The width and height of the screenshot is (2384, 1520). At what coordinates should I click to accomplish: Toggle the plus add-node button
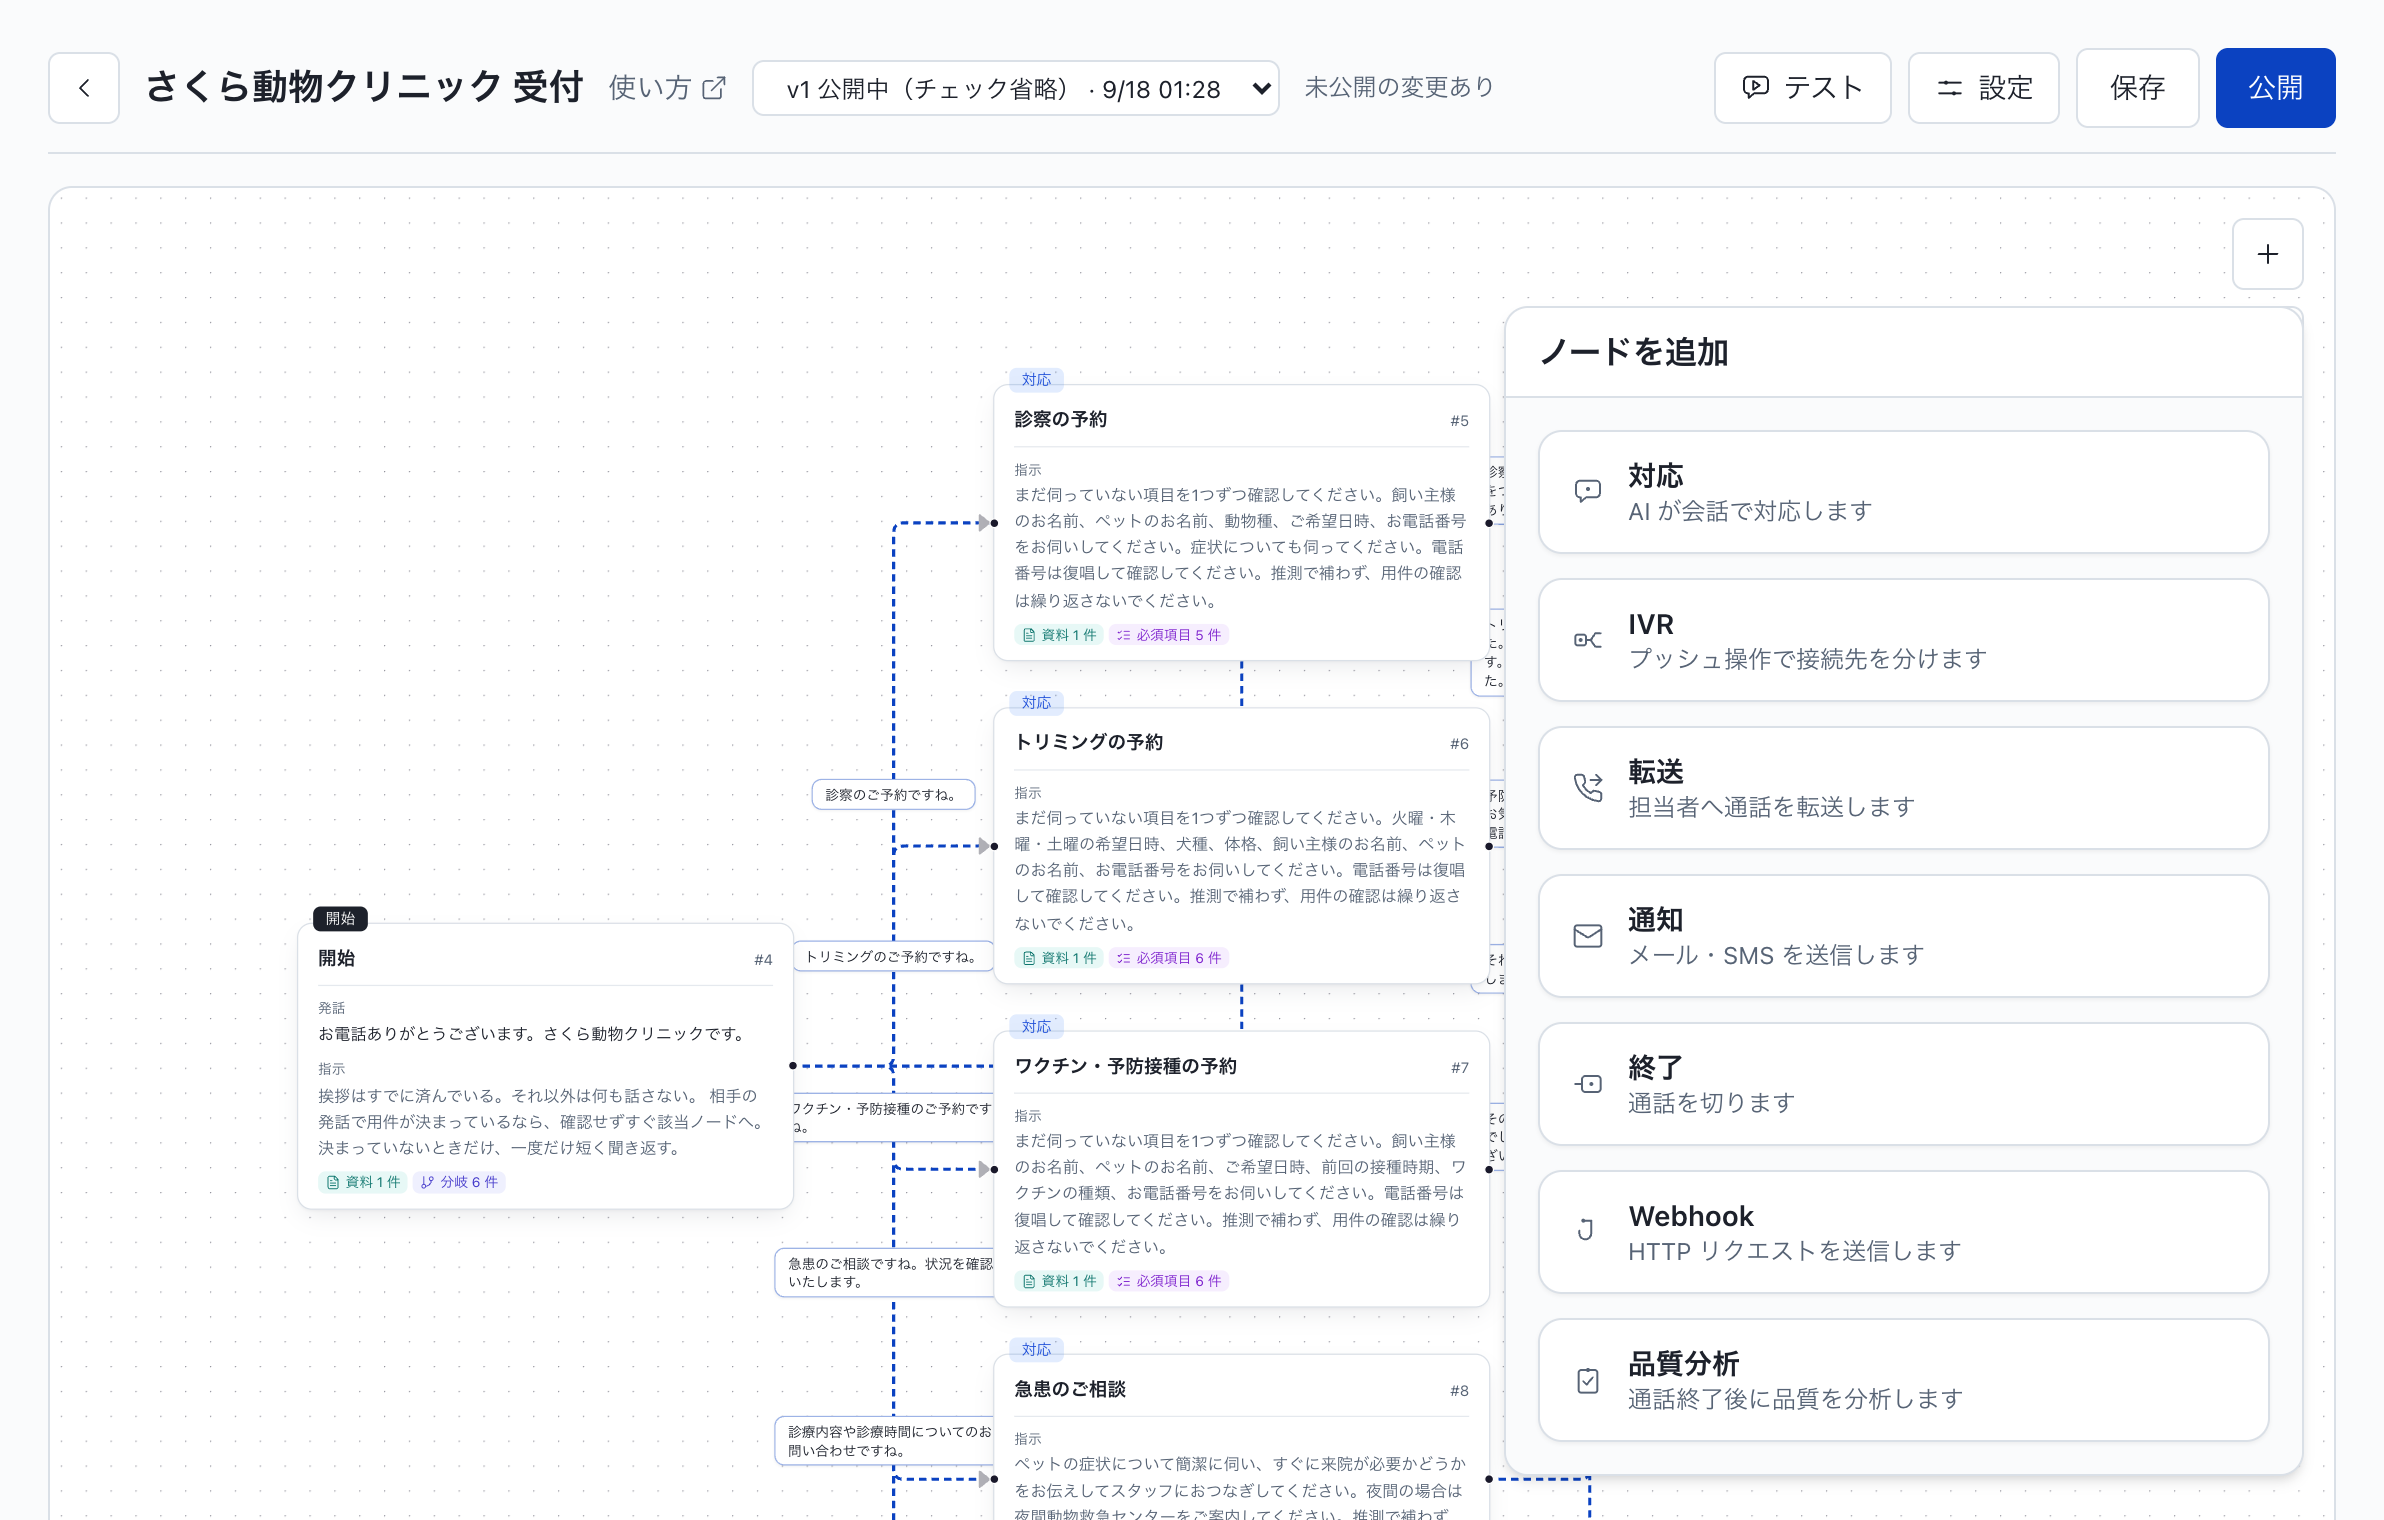(x=2267, y=254)
